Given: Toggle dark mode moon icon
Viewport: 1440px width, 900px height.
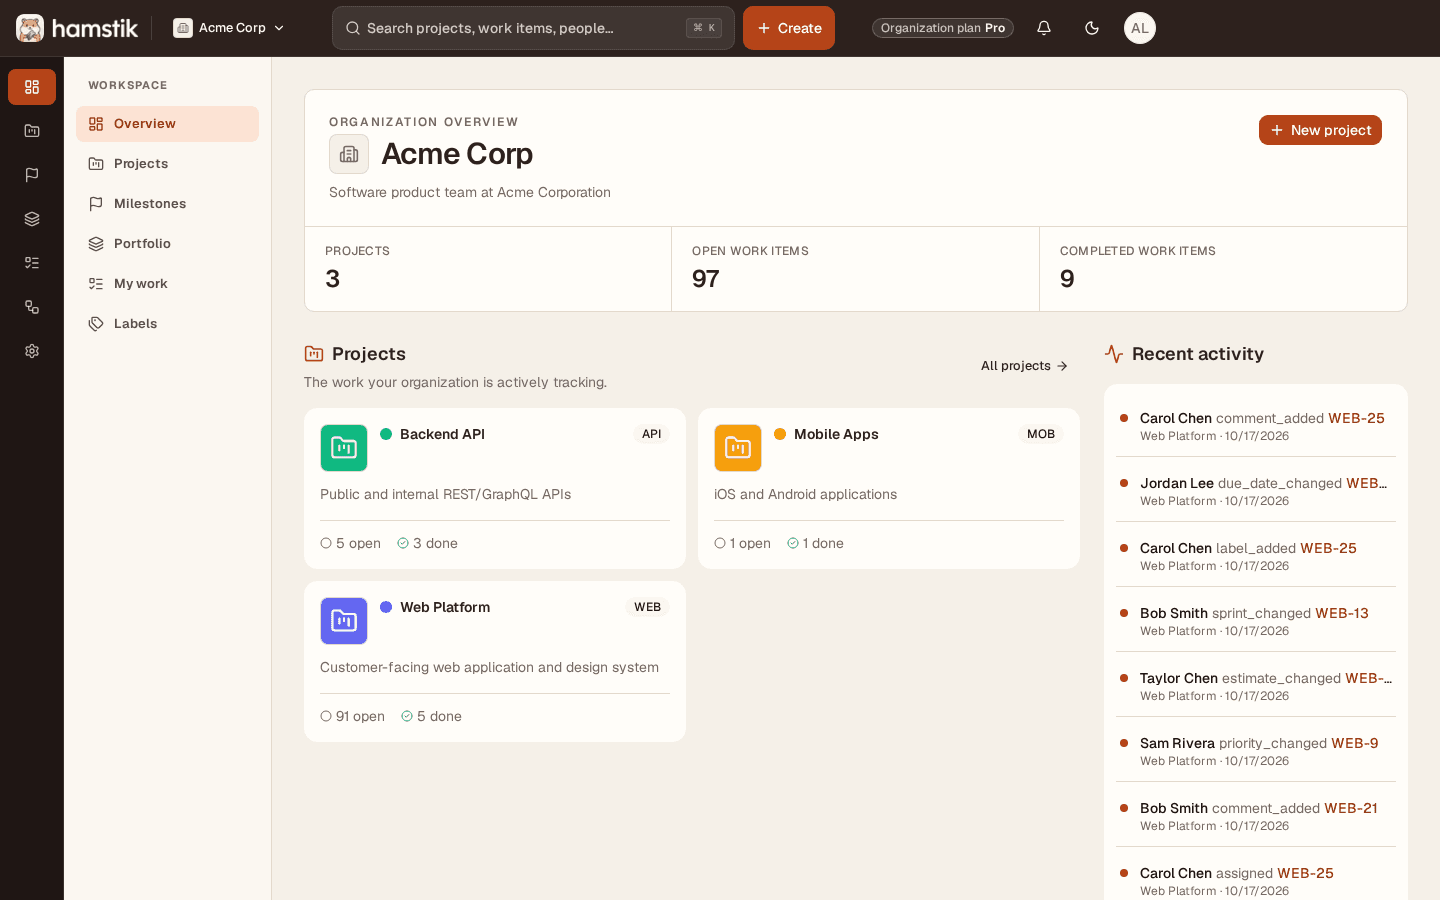Looking at the screenshot, I should (1092, 28).
